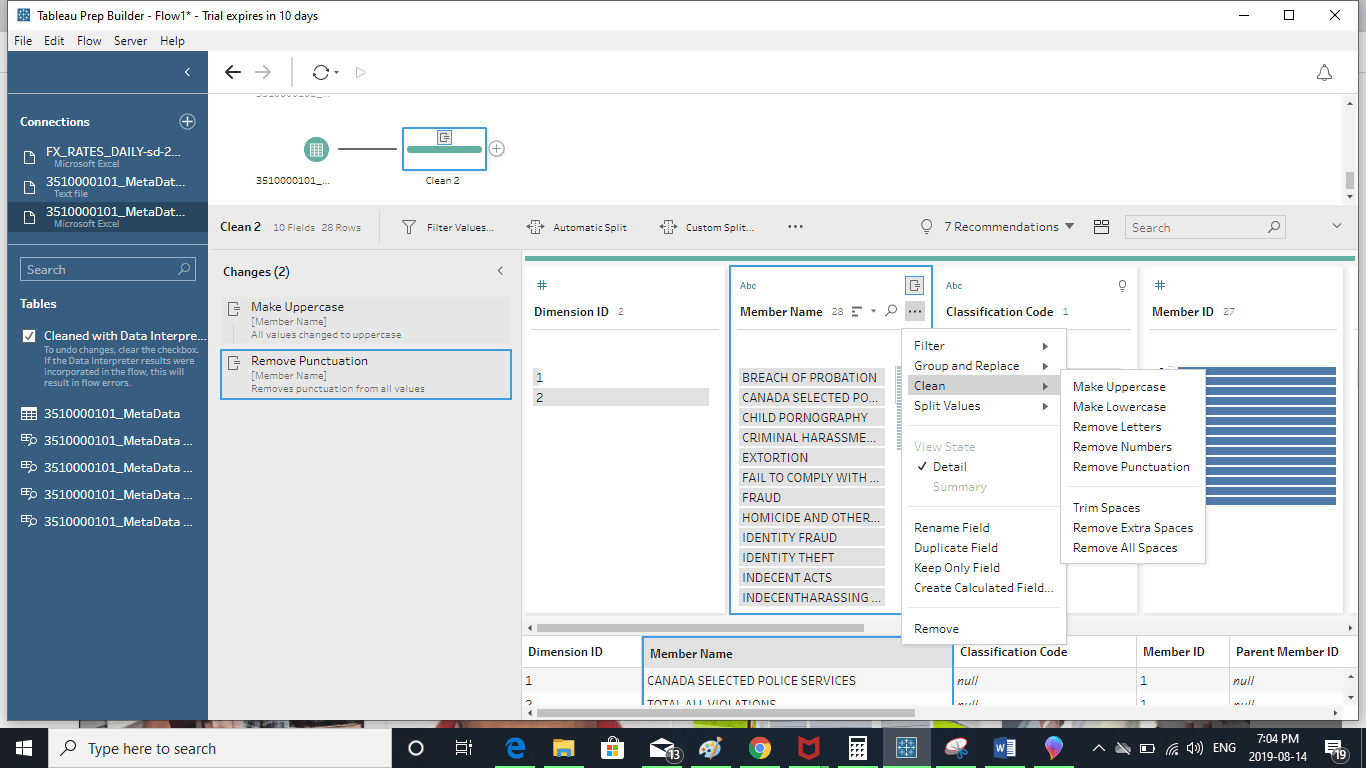Open the Tableau Prep taskbar icon
This screenshot has width=1366, height=768.
[905, 748]
